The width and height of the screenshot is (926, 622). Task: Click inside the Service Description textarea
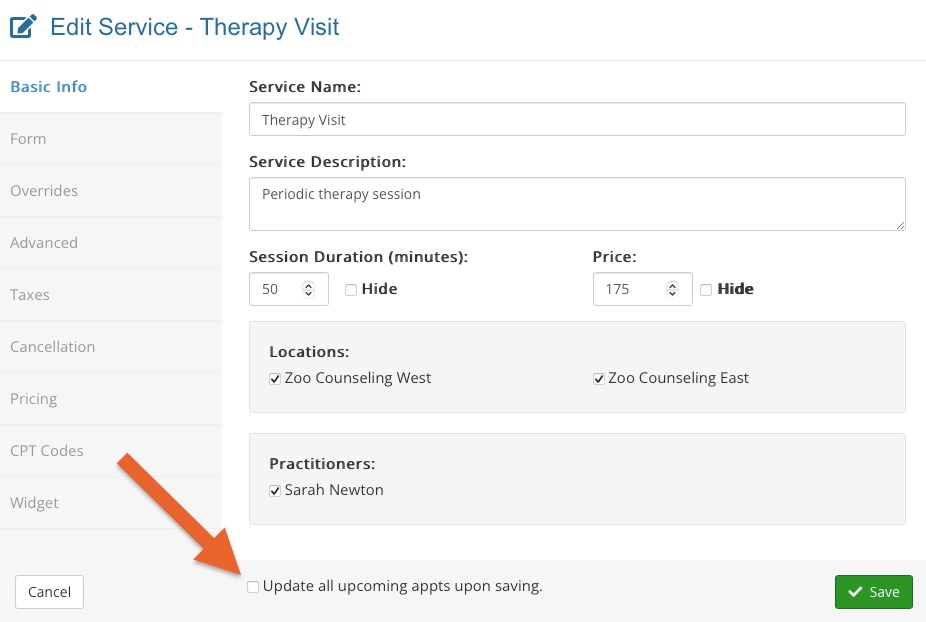pyautogui.click(x=577, y=204)
